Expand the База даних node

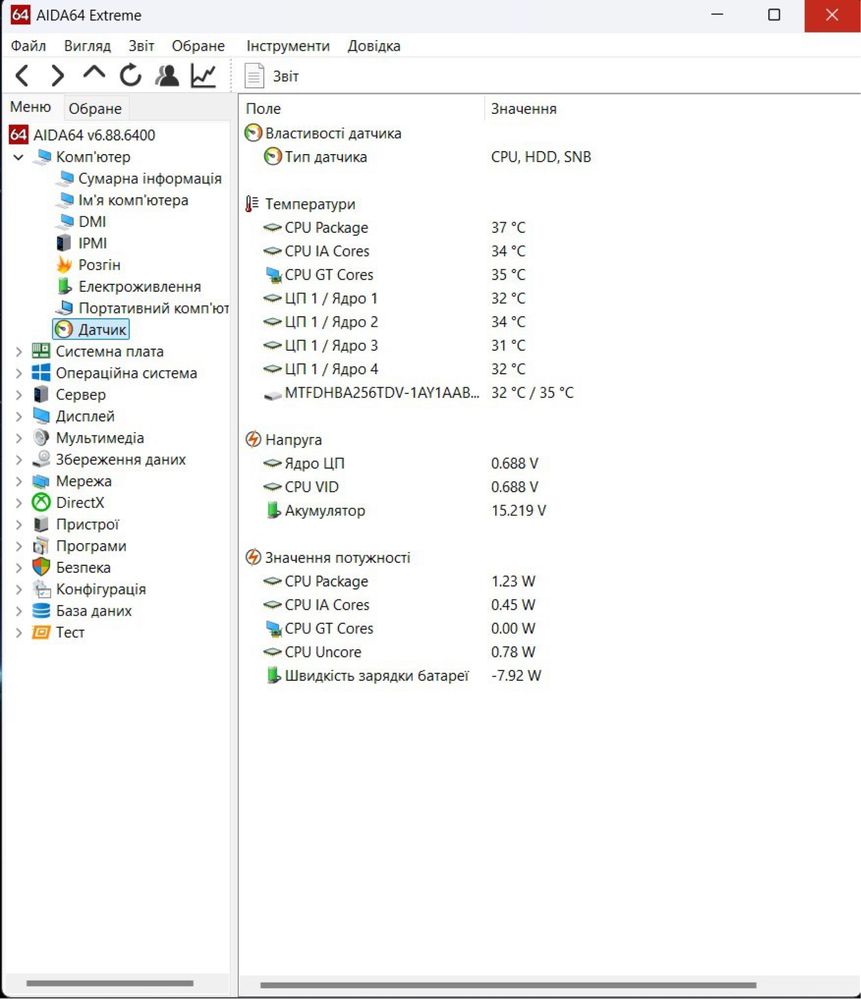point(18,611)
